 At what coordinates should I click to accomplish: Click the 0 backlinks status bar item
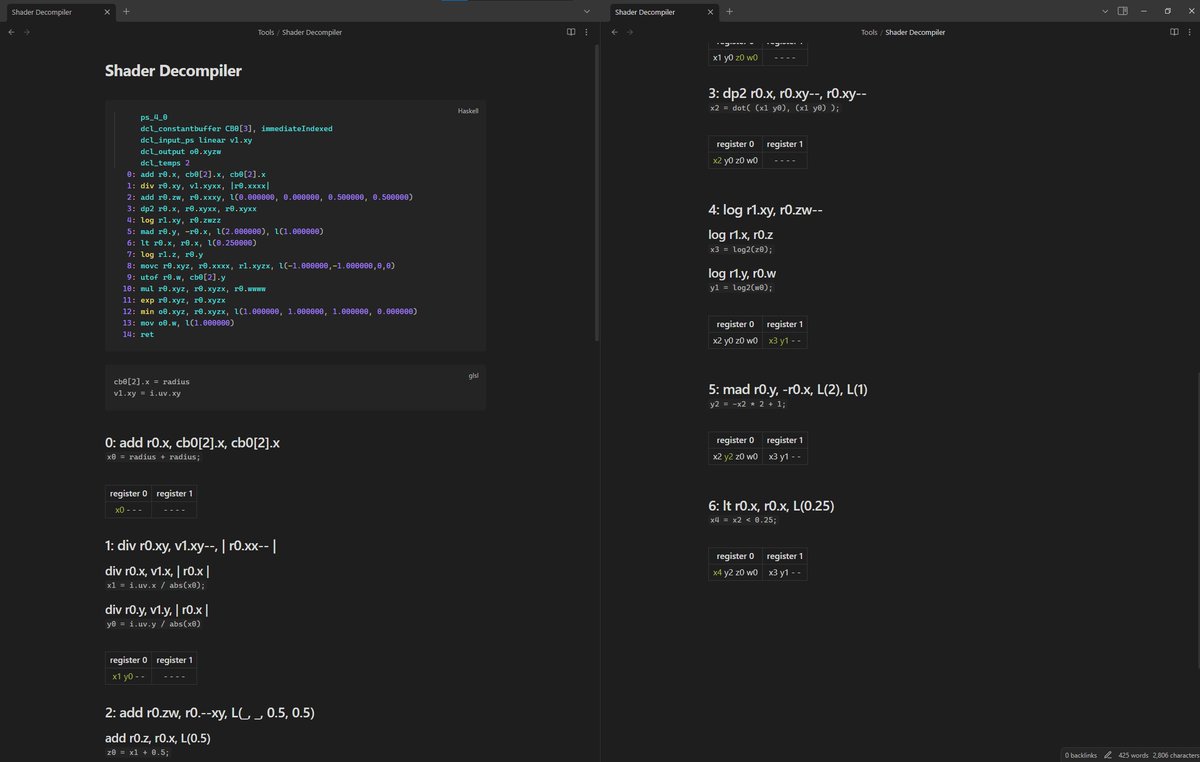1080,754
